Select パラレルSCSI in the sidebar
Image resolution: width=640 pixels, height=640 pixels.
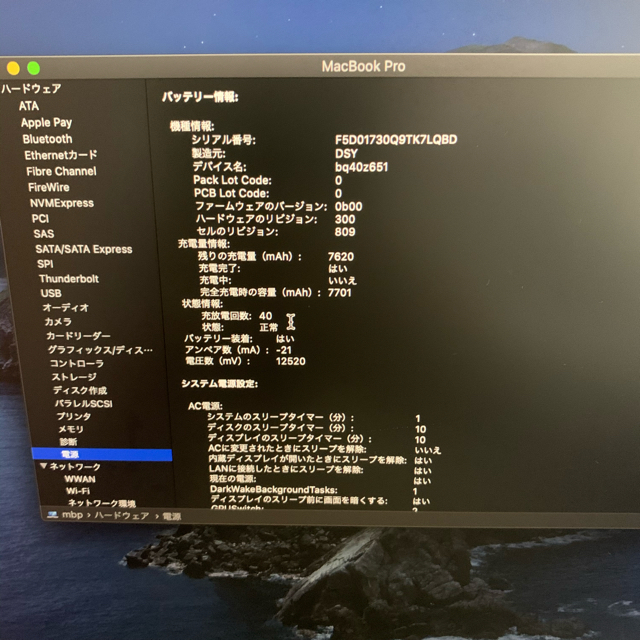[83, 403]
